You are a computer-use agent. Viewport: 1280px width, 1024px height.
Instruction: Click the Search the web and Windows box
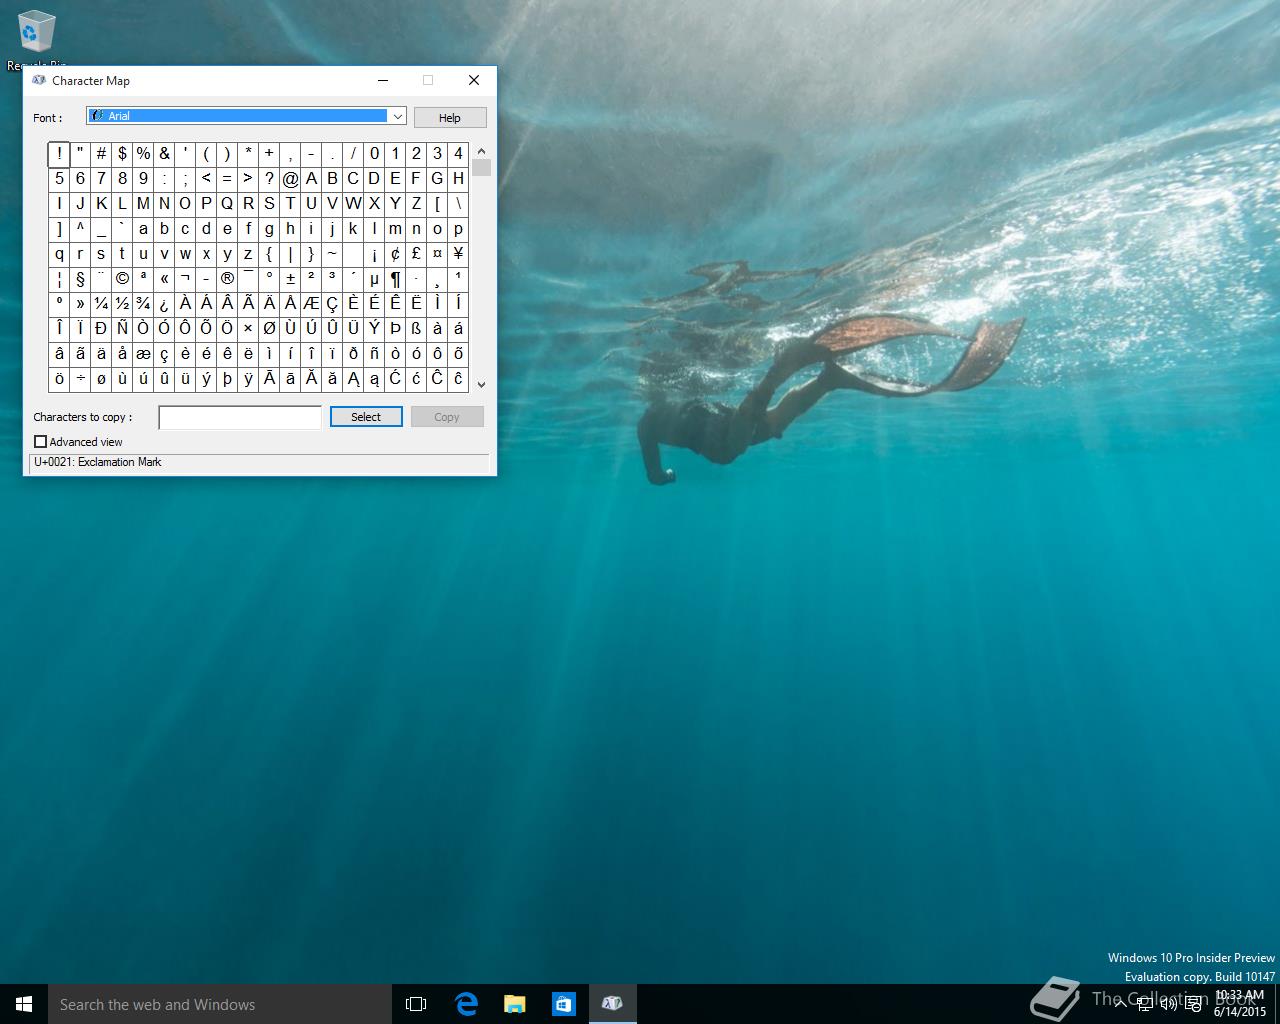(x=220, y=1004)
